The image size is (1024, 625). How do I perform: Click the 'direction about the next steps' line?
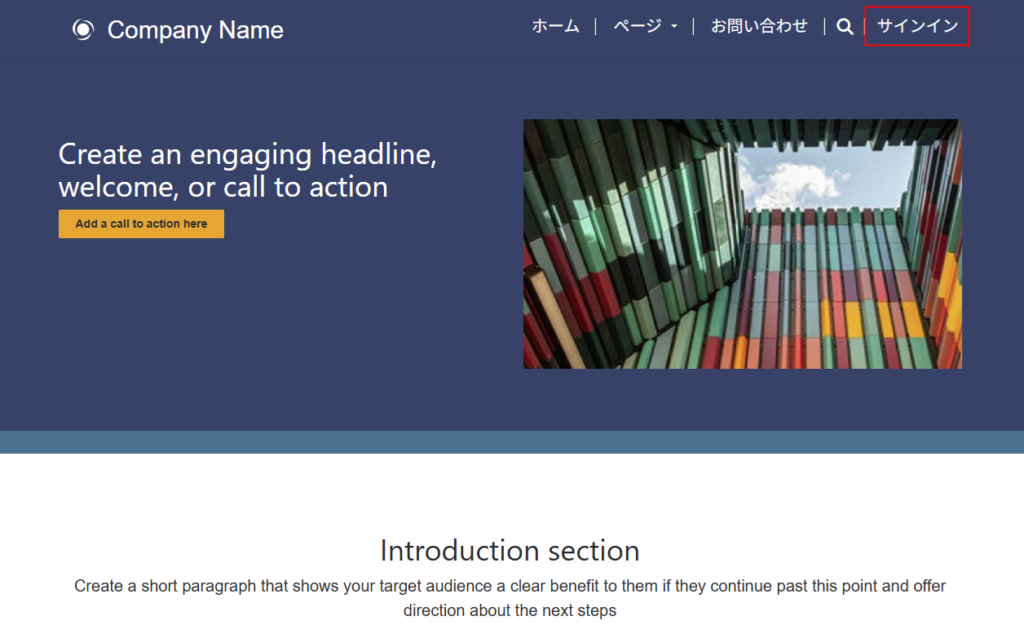510,610
